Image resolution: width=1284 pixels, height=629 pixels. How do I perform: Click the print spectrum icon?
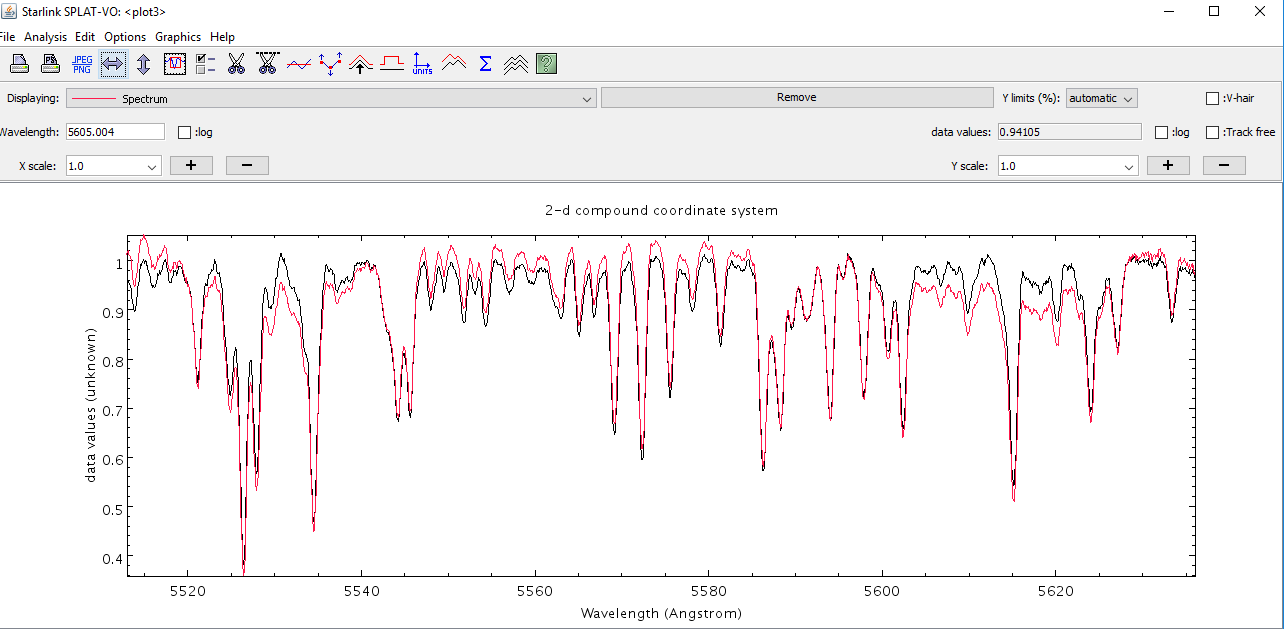click(x=19, y=64)
